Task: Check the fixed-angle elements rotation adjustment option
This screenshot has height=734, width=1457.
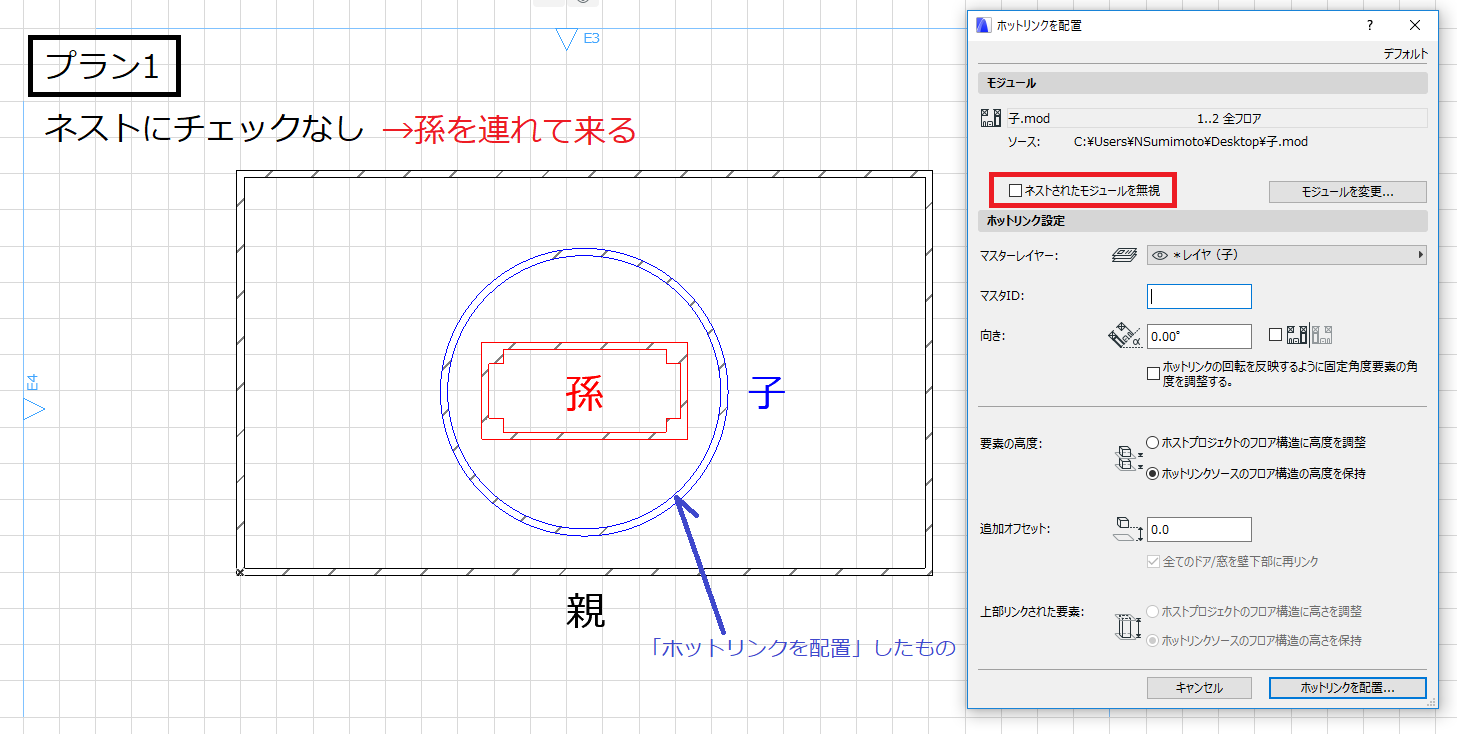Action: click(1154, 373)
